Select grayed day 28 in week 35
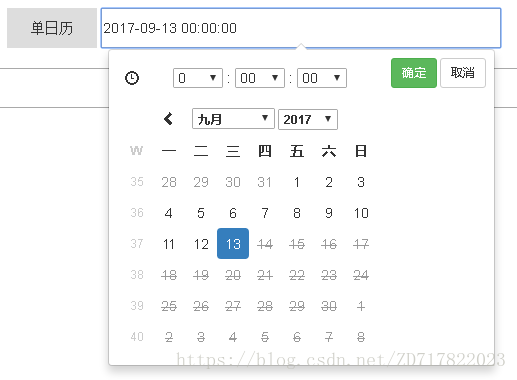The width and height of the screenshot is (517, 380). (x=169, y=182)
